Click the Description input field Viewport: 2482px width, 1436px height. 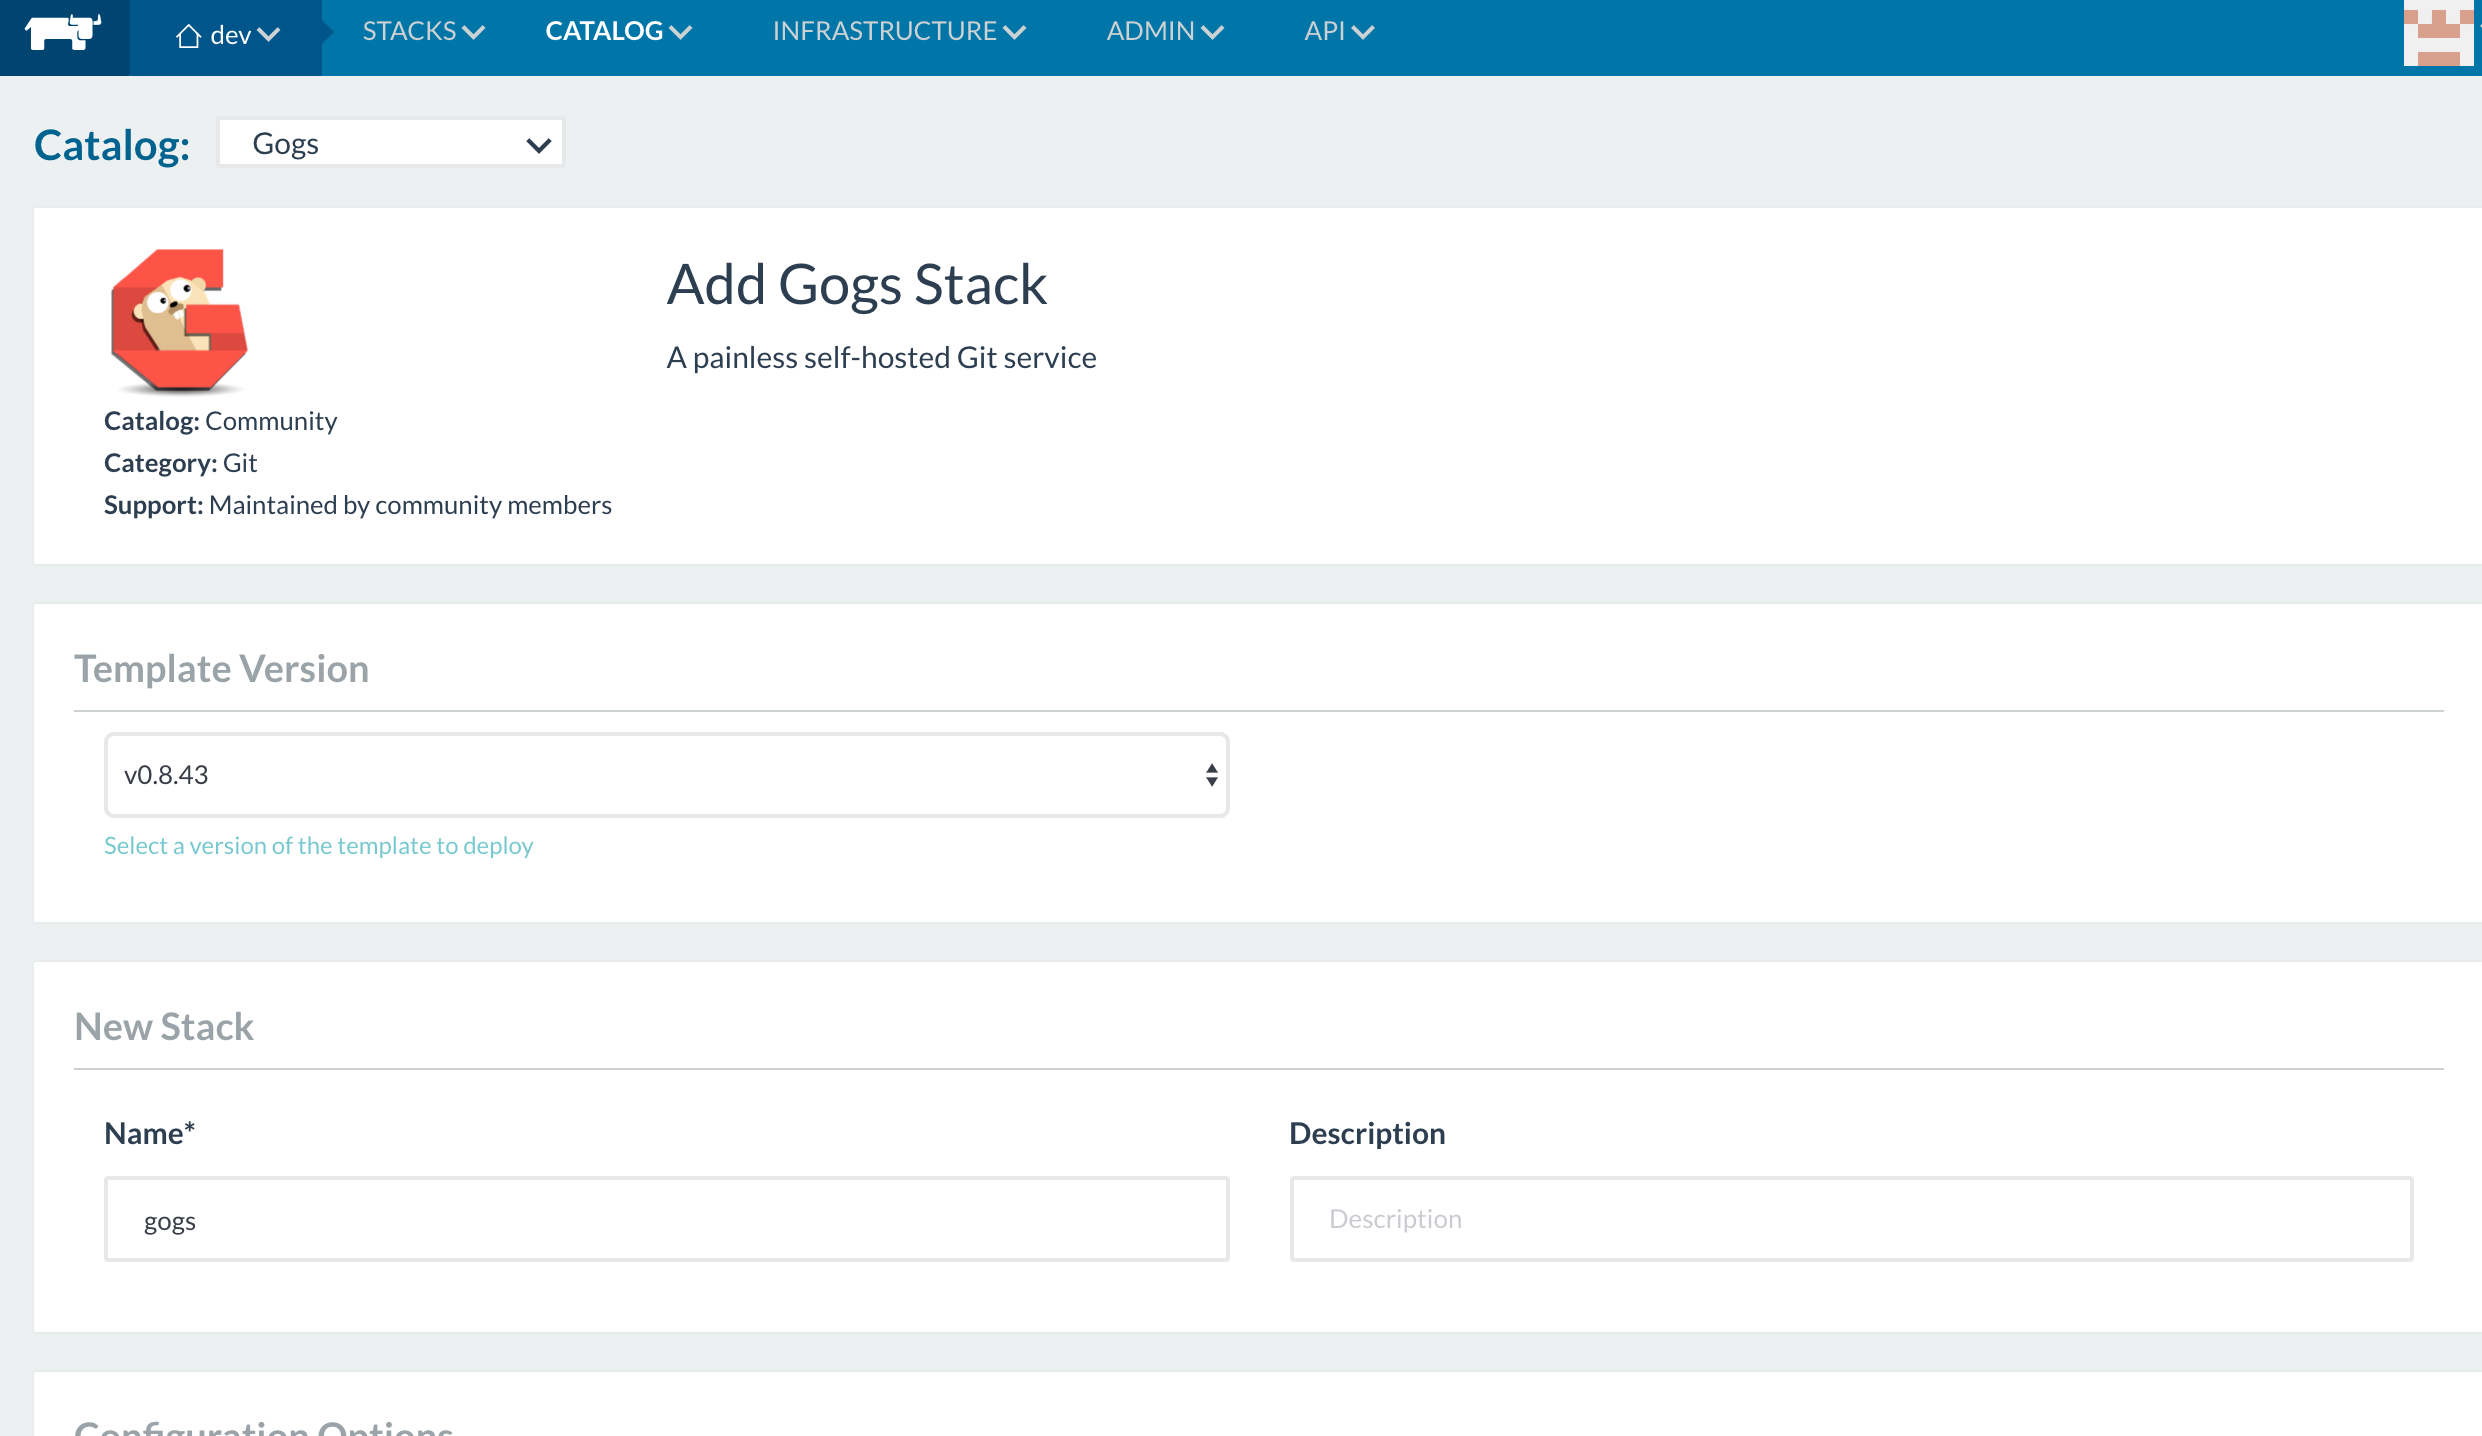click(x=1851, y=1219)
